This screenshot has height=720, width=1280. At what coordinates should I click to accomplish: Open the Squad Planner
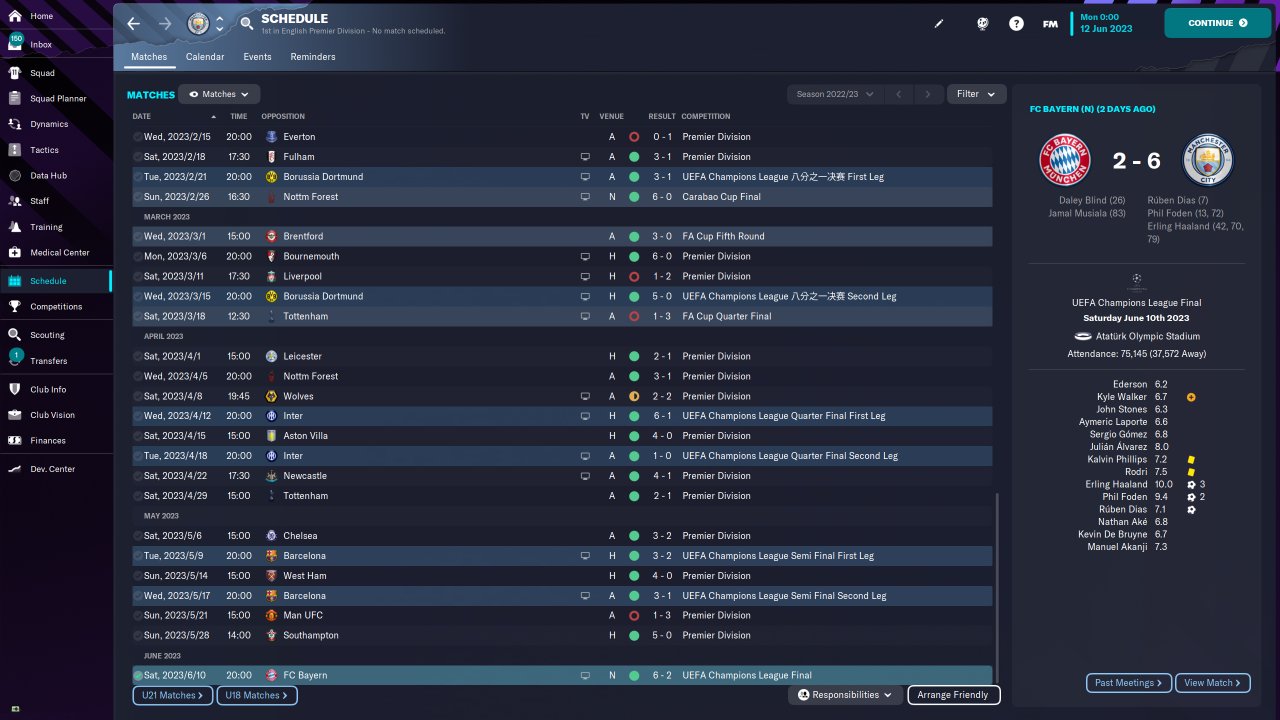[x=58, y=99]
